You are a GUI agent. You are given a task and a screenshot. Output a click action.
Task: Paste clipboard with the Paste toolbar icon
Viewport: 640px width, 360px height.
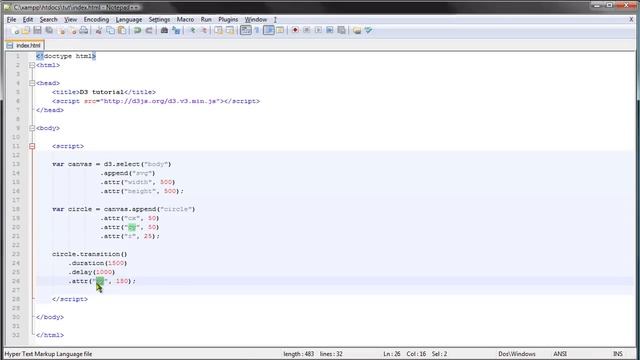tap(122, 30)
